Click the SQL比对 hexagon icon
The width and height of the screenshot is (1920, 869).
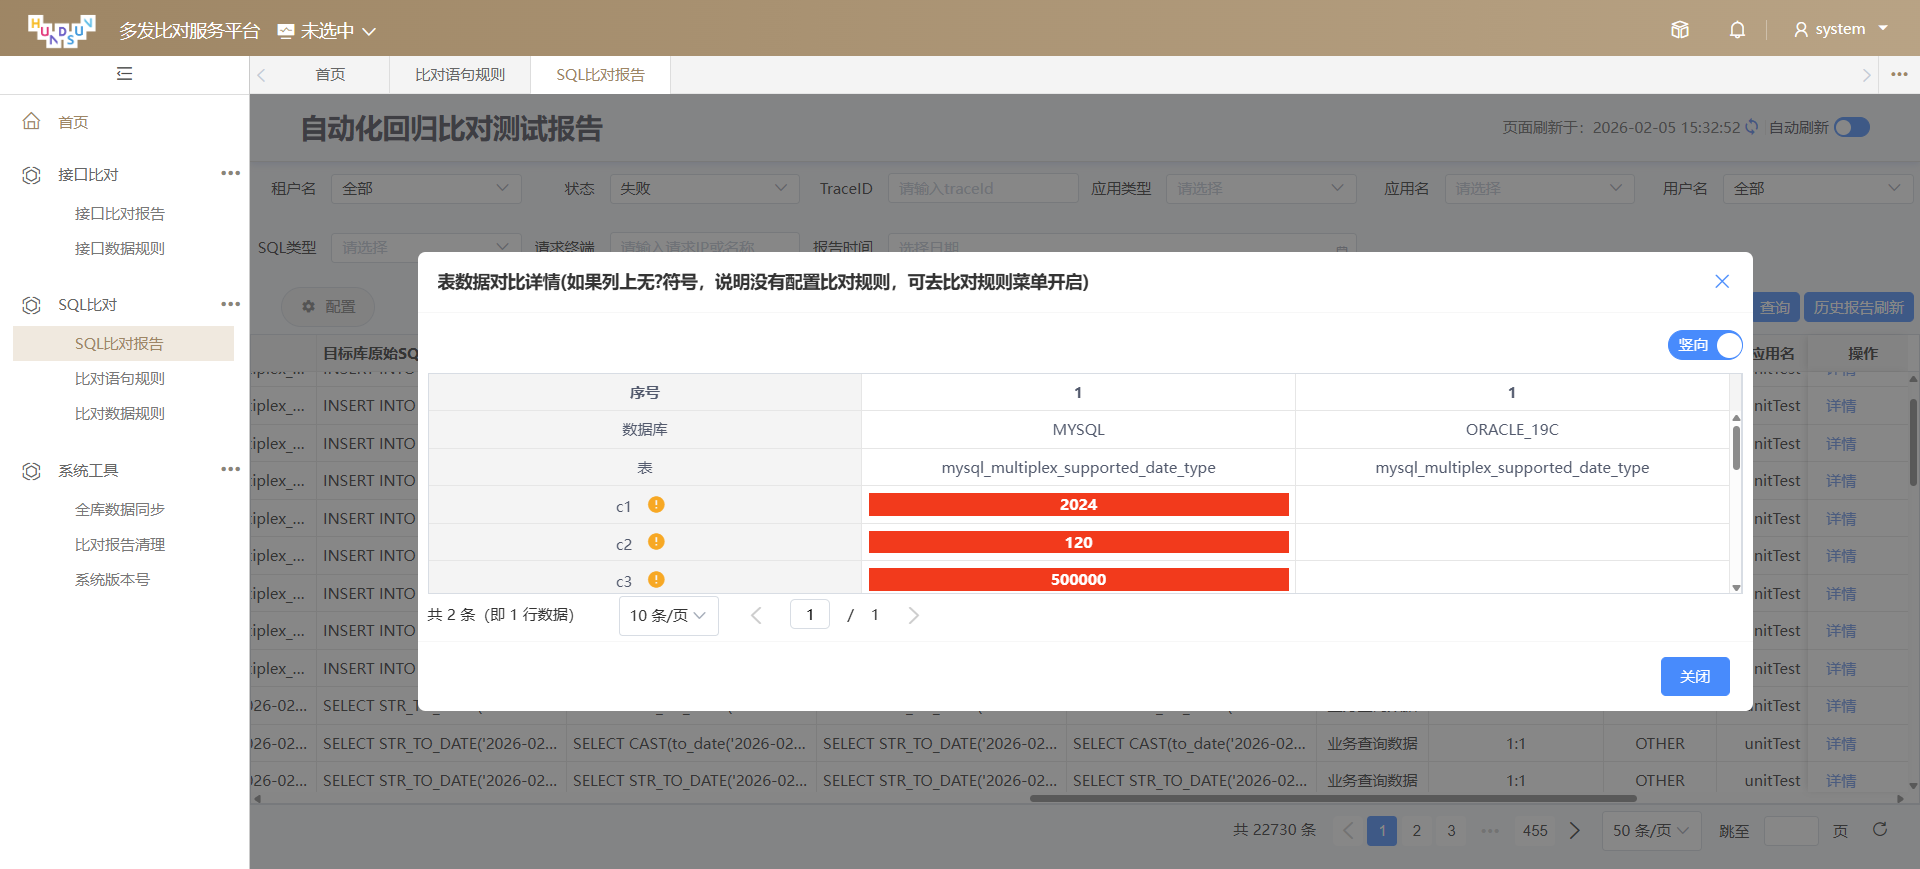pos(32,305)
